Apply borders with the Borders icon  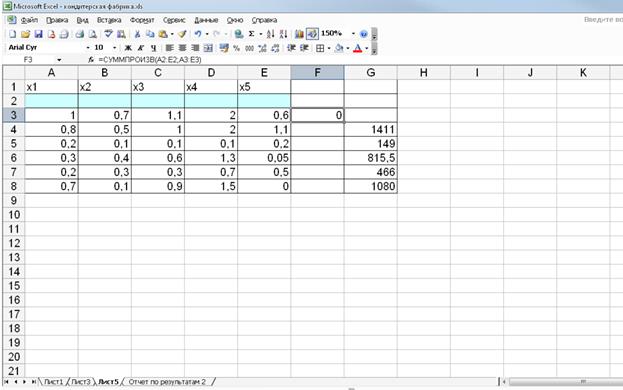point(320,48)
